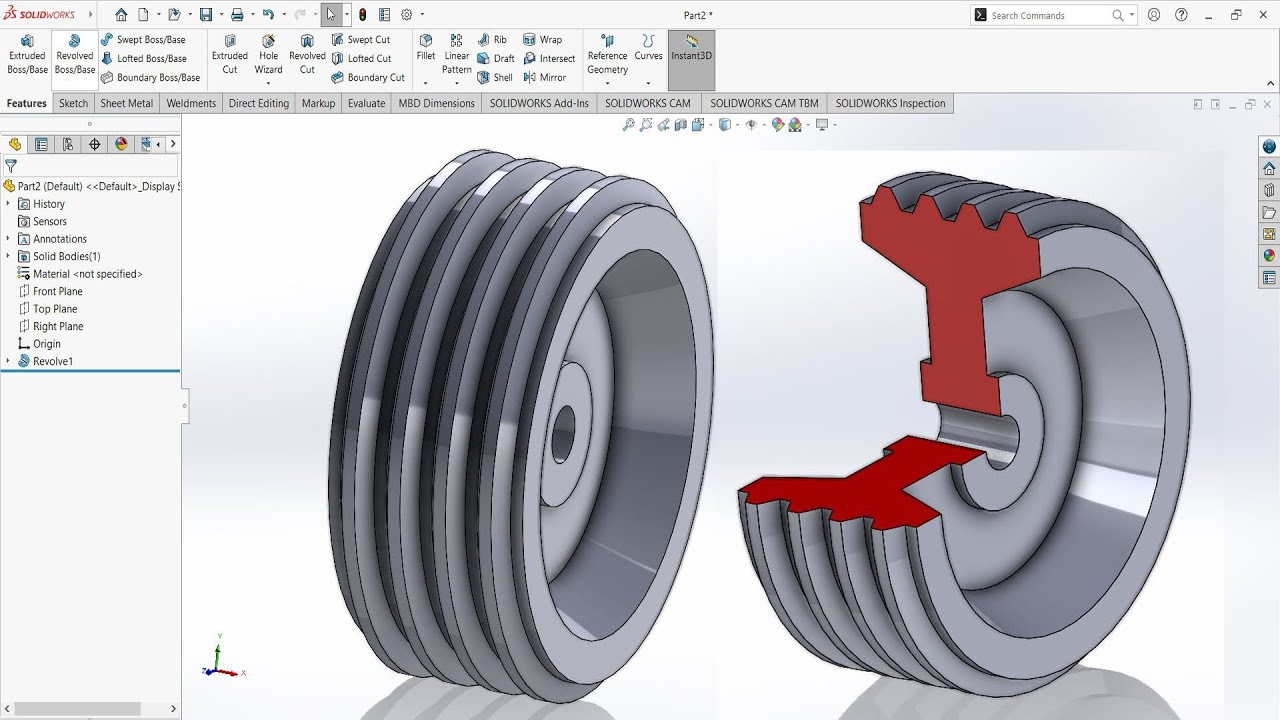Image resolution: width=1280 pixels, height=720 pixels.
Task: Undo the last action
Action: coord(268,15)
